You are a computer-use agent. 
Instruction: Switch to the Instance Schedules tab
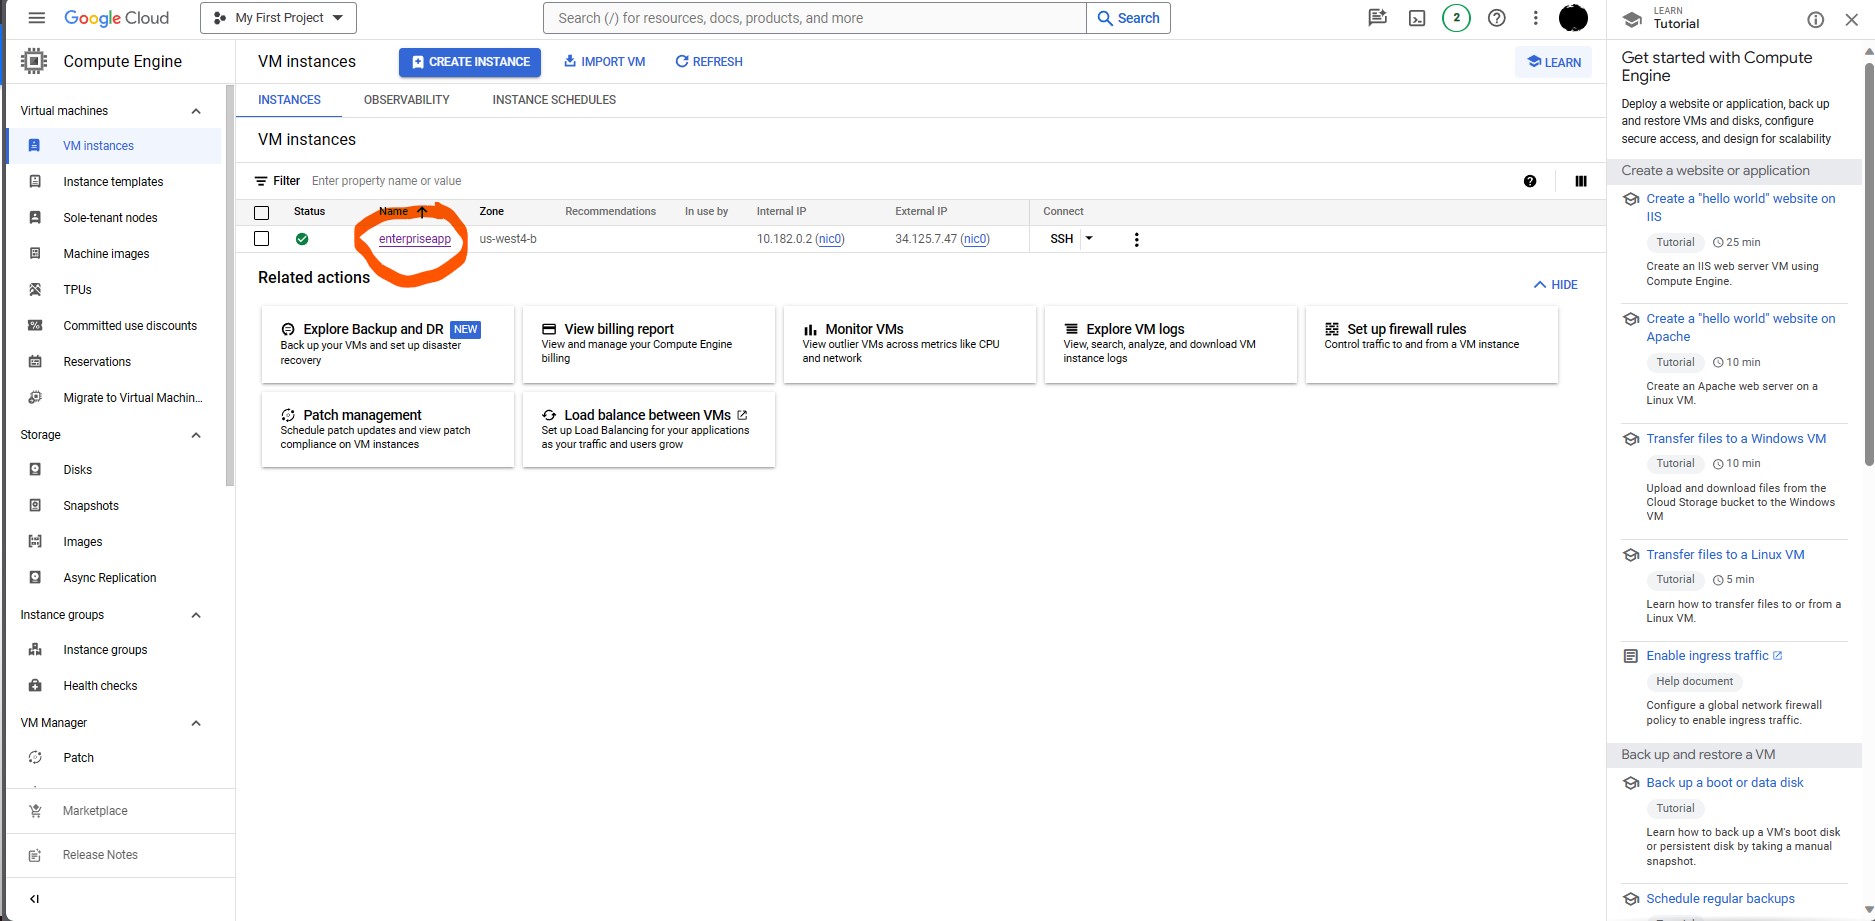[554, 100]
